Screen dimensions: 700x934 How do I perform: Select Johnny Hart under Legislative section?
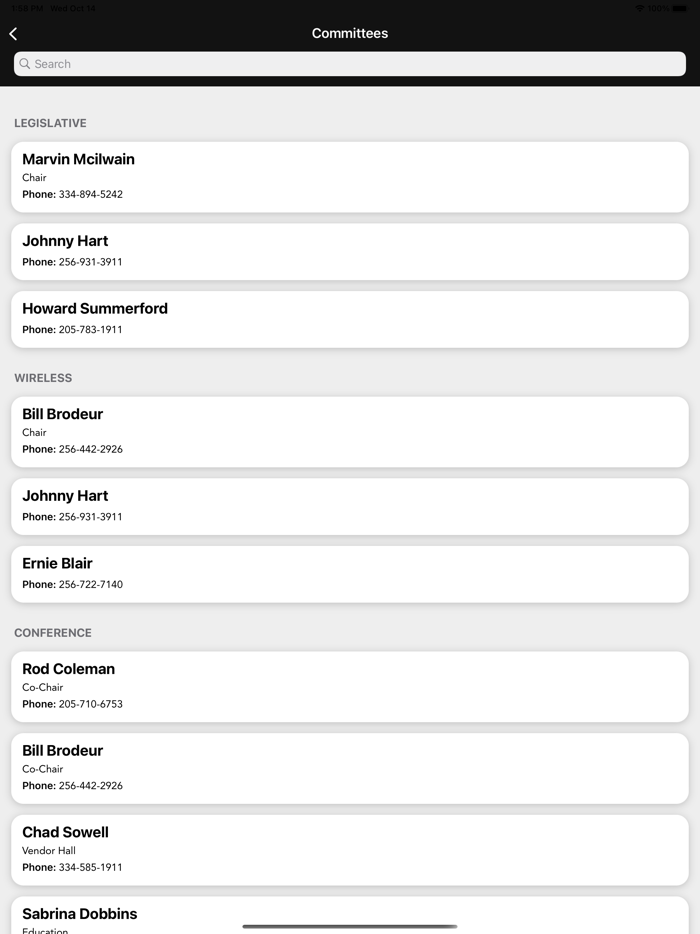pos(350,251)
